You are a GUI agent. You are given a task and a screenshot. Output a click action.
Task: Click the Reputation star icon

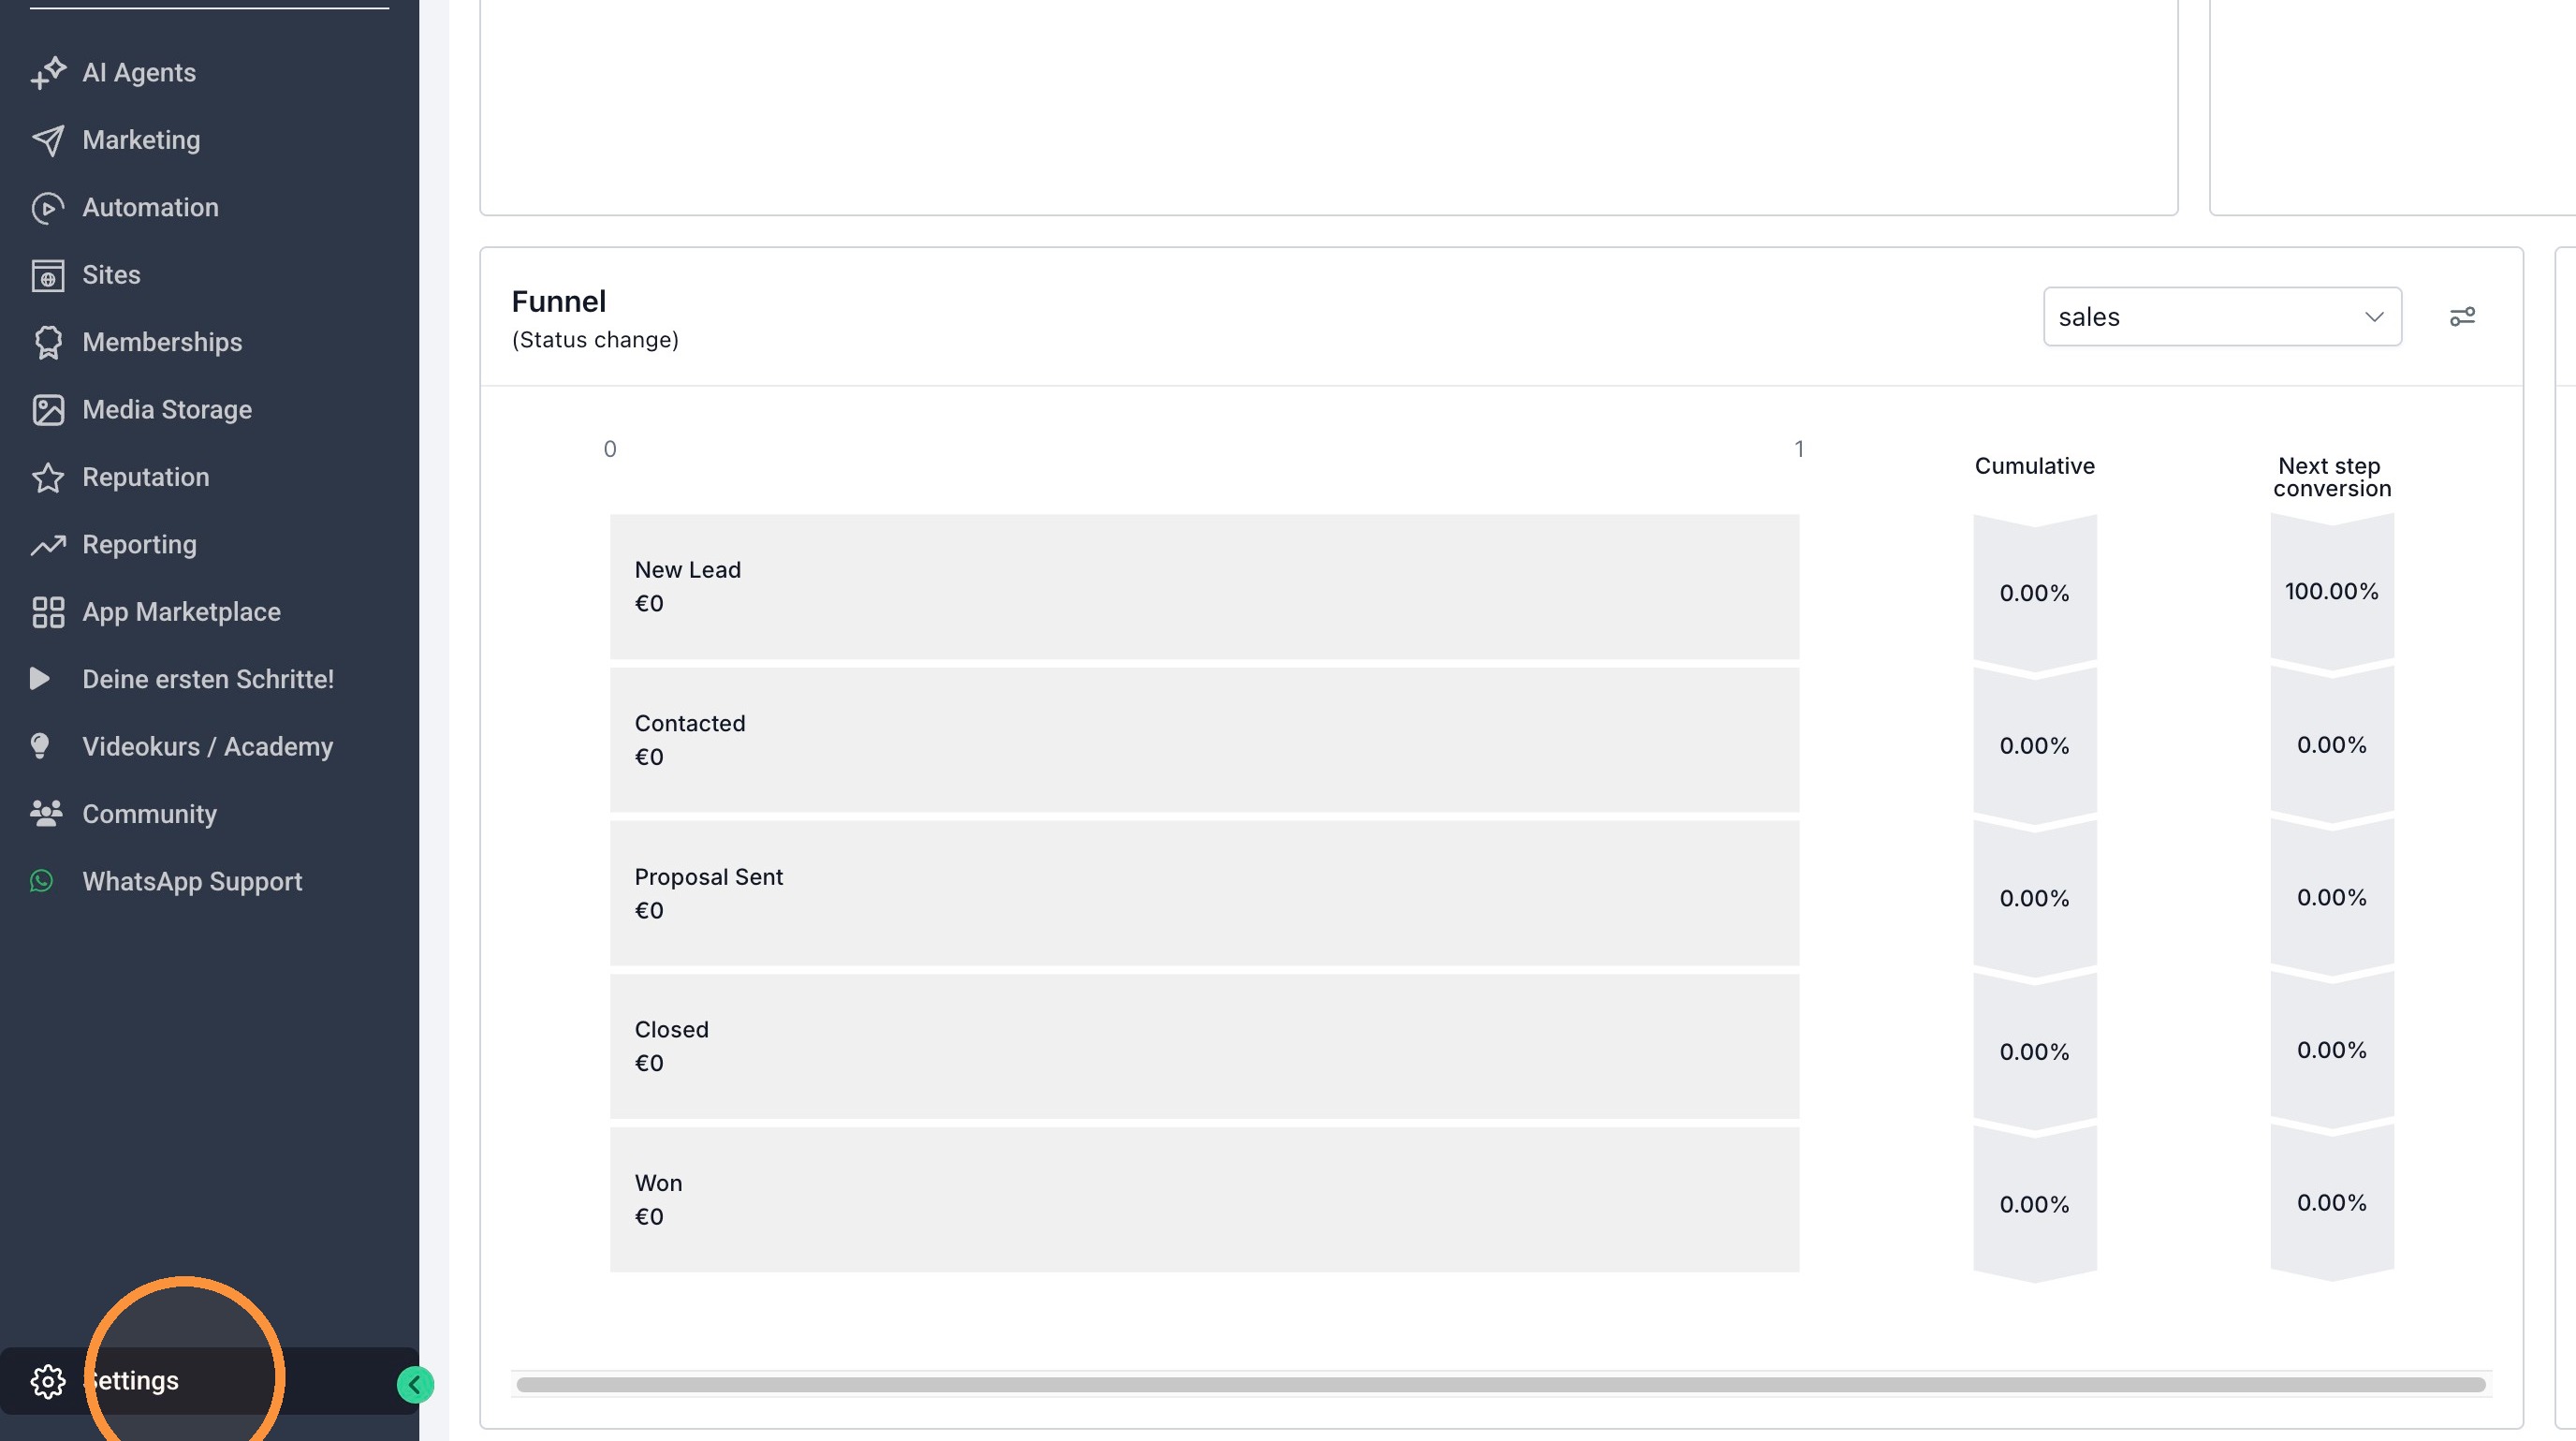tap(48, 477)
